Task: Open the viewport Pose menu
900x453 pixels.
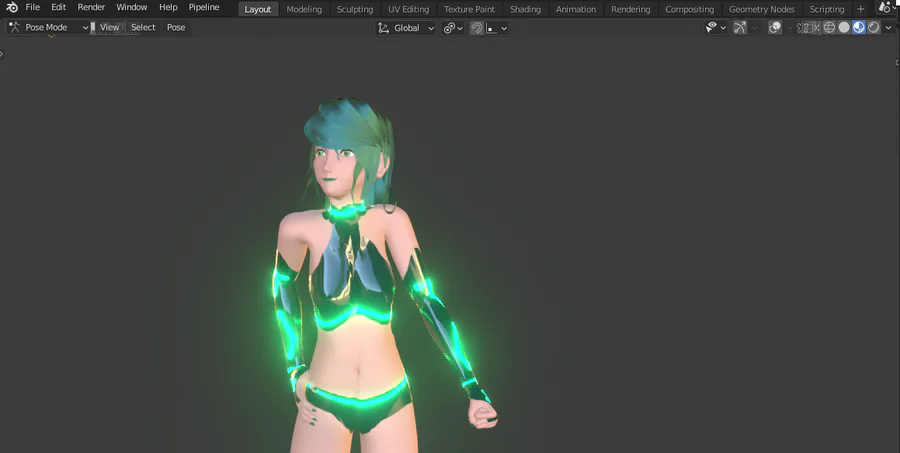Action: 176,28
